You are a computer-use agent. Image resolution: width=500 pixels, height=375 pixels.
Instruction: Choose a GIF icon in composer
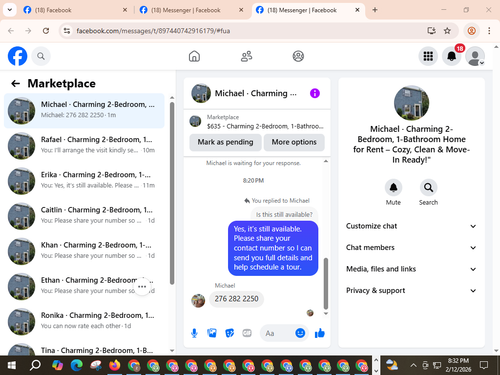click(x=247, y=333)
